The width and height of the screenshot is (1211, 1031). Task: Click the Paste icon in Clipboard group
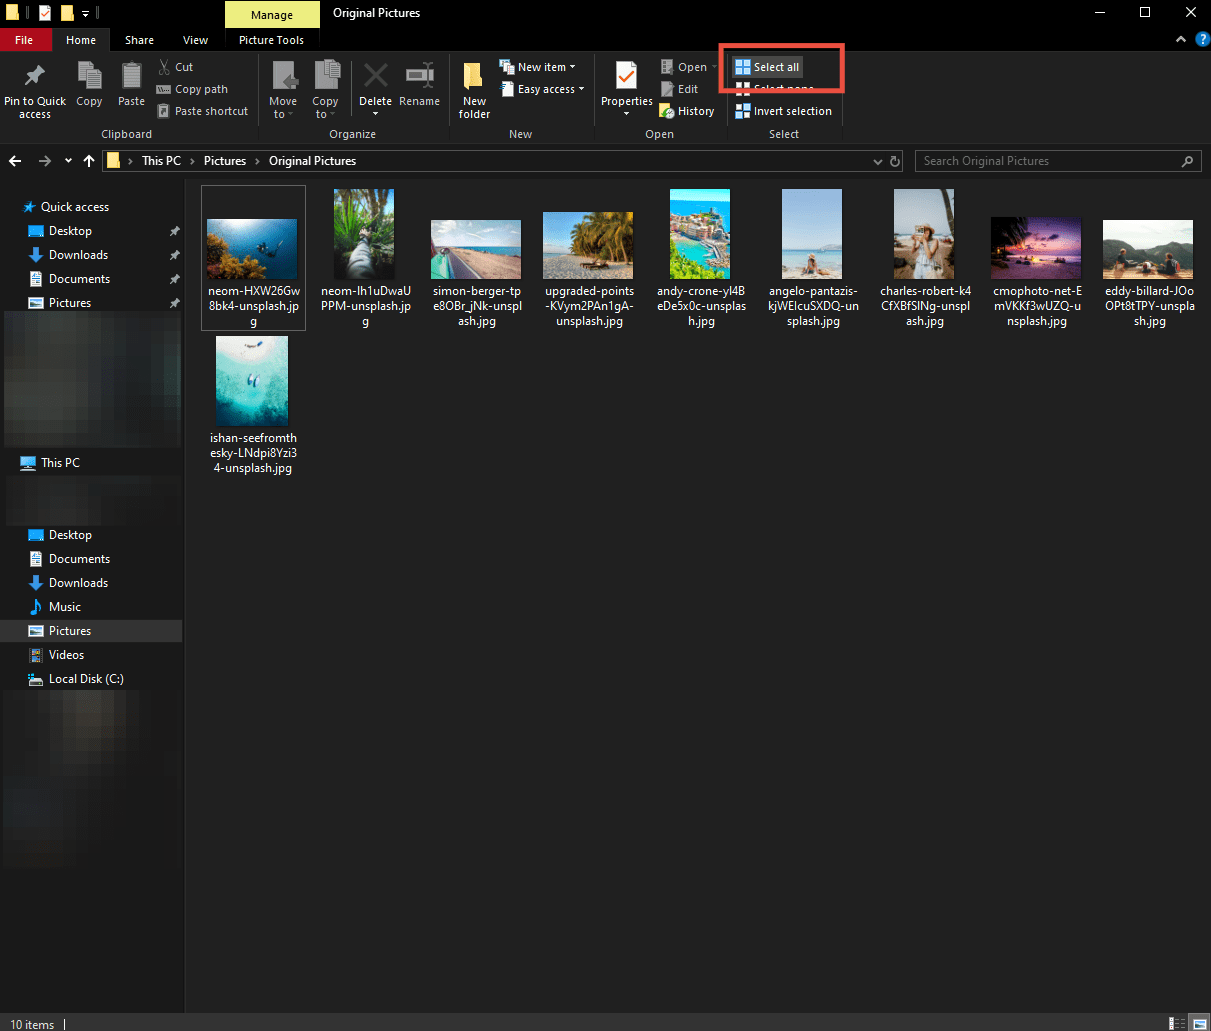tap(131, 78)
